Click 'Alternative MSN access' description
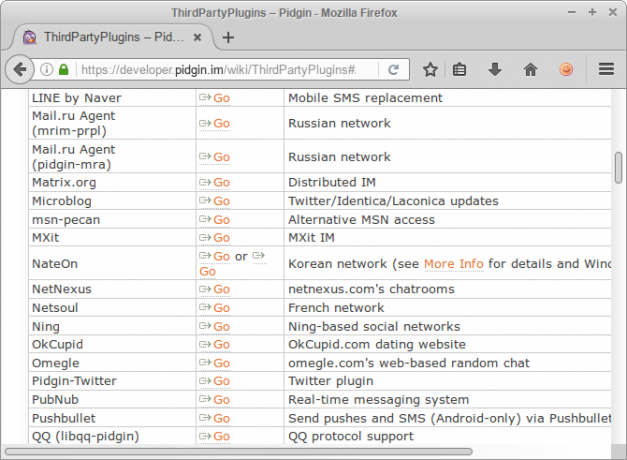 point(361,220)
